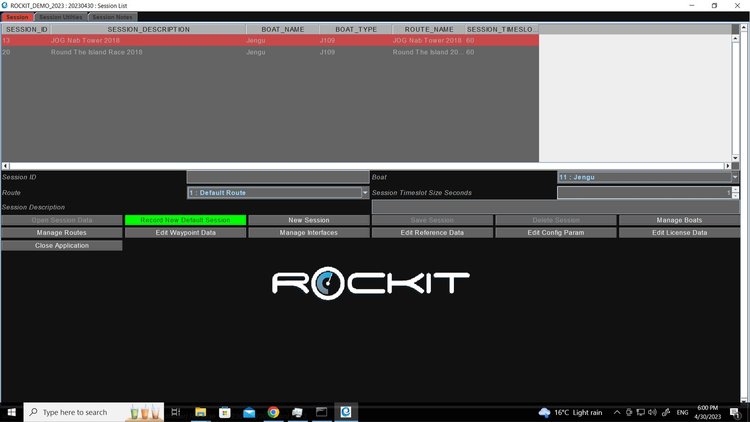Open Edit Config Param
Image resolution: width=750 pixels, height=422 pixels.
pos(556,233)
